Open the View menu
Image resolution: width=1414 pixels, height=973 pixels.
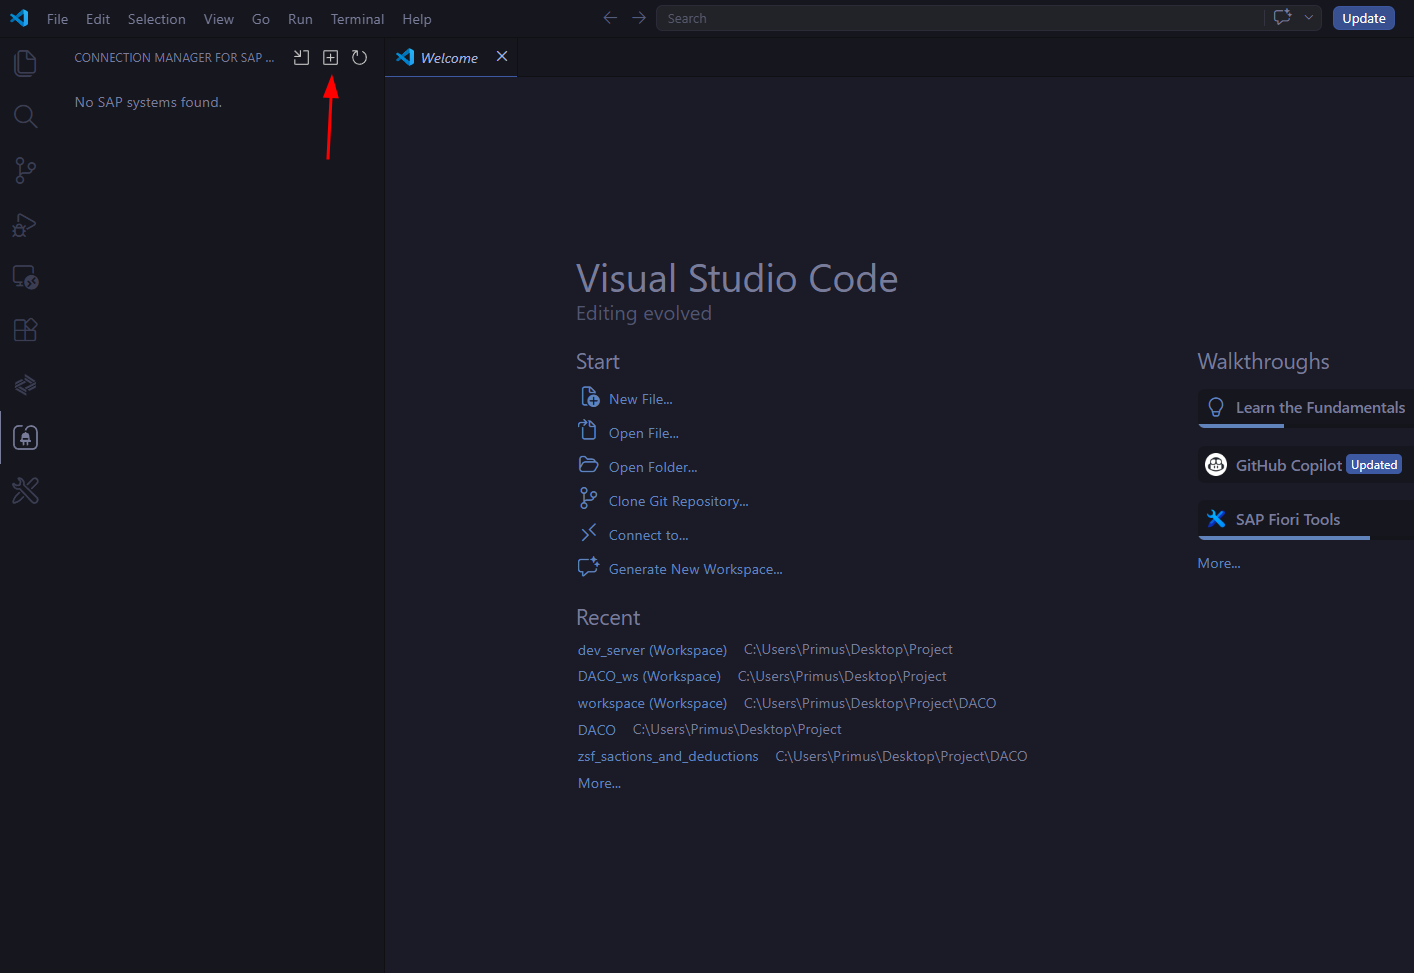point(219,19)
